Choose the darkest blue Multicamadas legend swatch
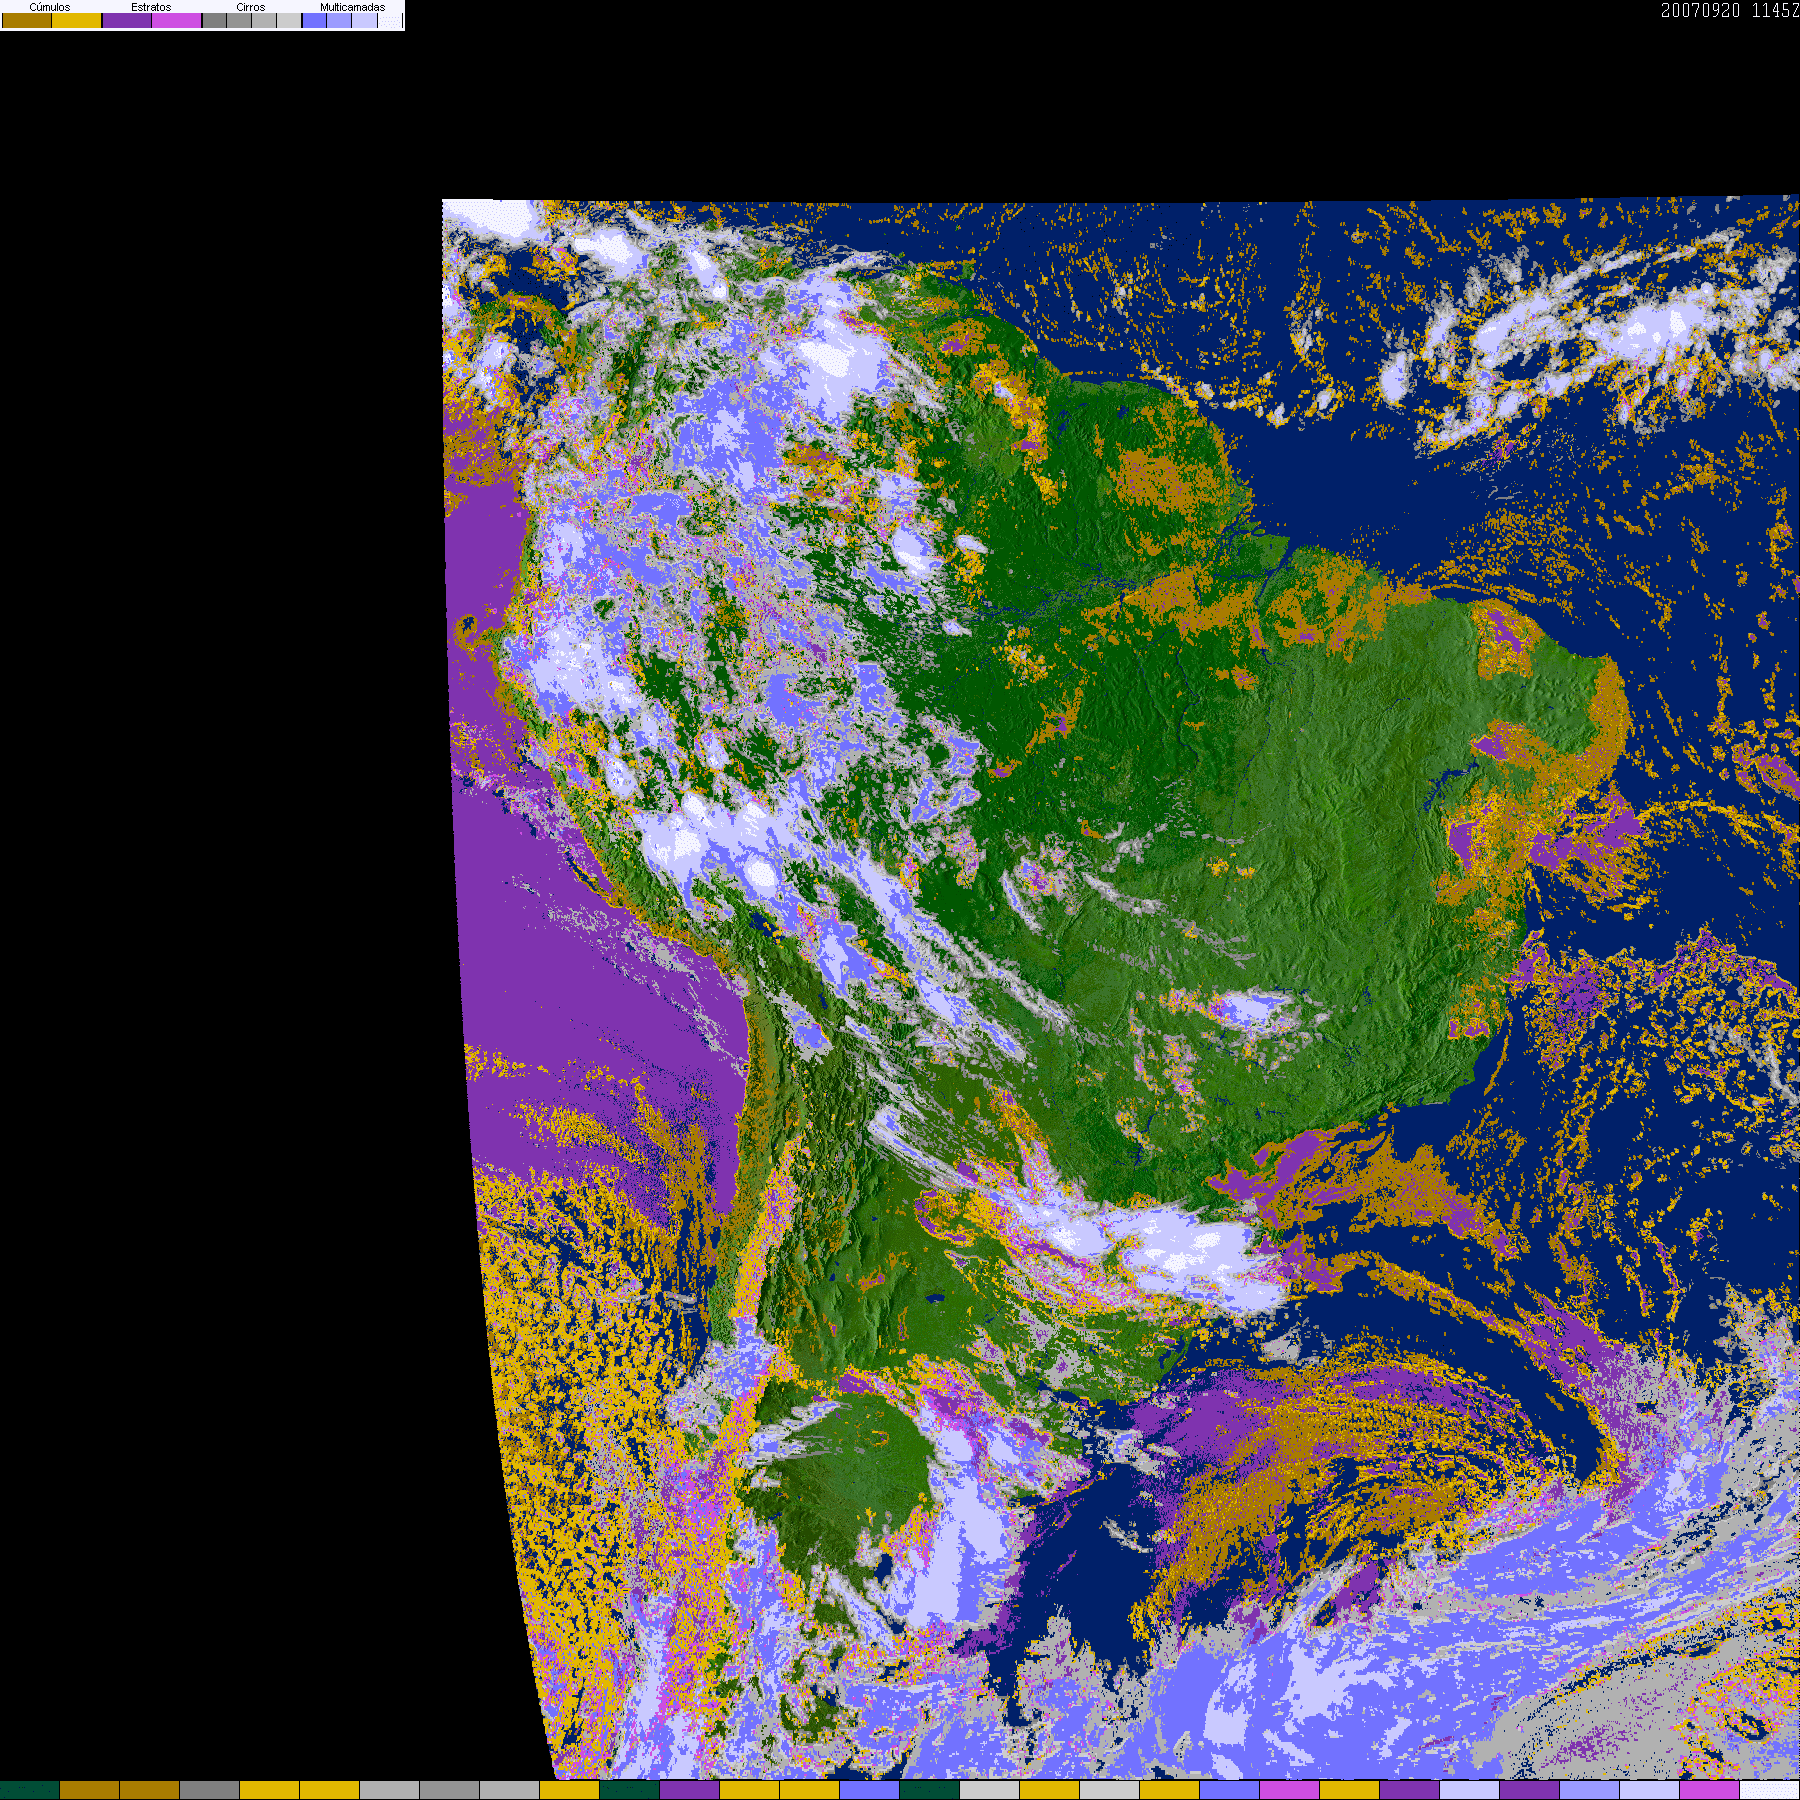Image resolution: width=1800 pixels, height=1800 pixels. [x=314, y=20]
